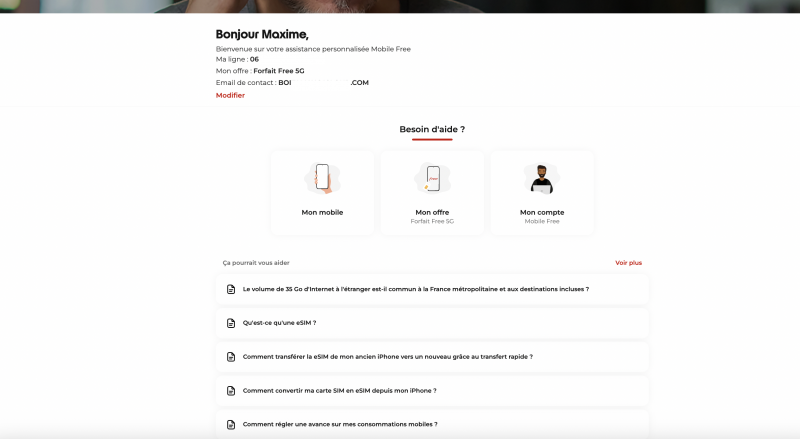
Task: Click the Mon mobile phone-in-hand icon
Action: (322, 178)
